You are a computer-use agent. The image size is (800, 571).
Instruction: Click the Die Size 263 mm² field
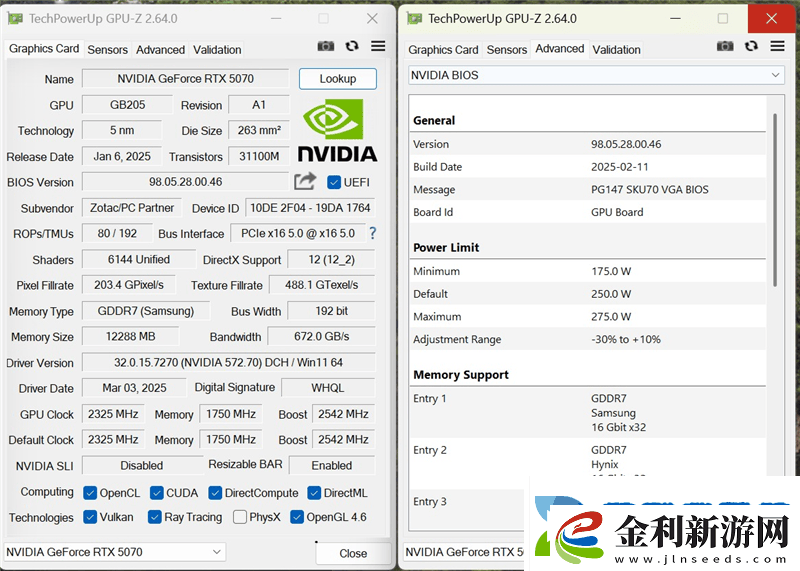[259, 130]
